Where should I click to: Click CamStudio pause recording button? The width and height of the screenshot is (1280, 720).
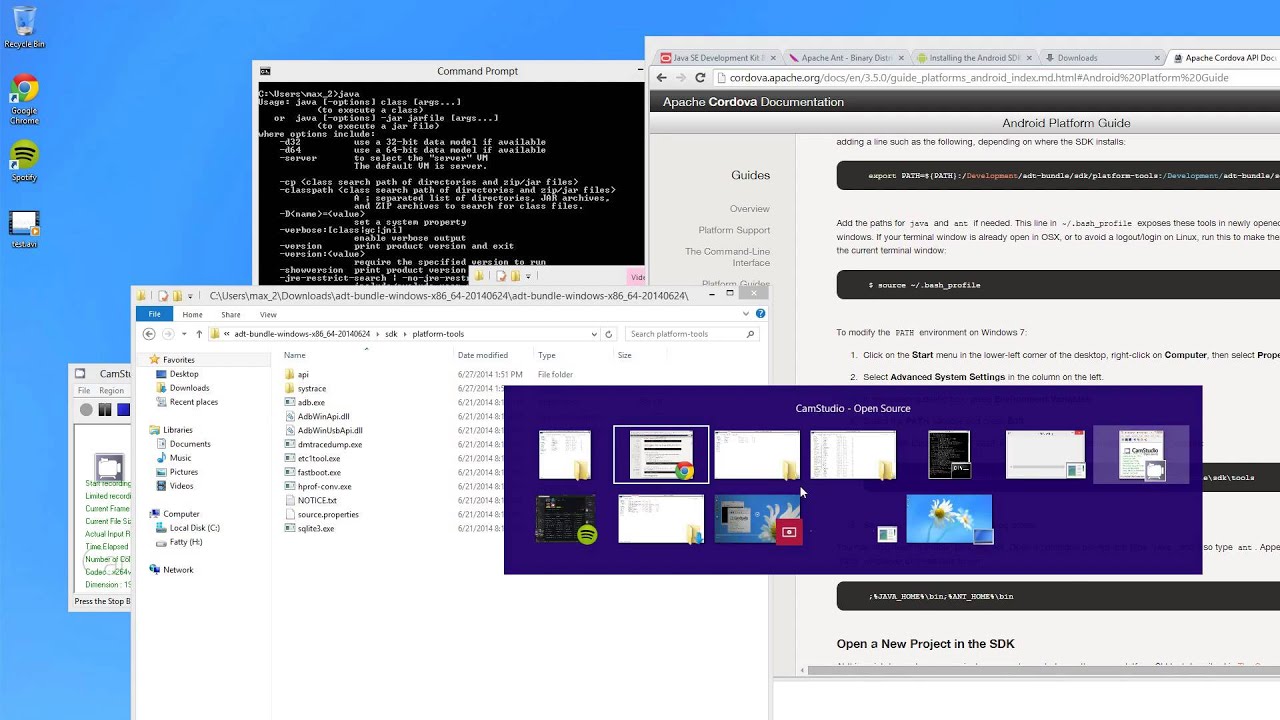pyautogui.click(x=105, y=410)
